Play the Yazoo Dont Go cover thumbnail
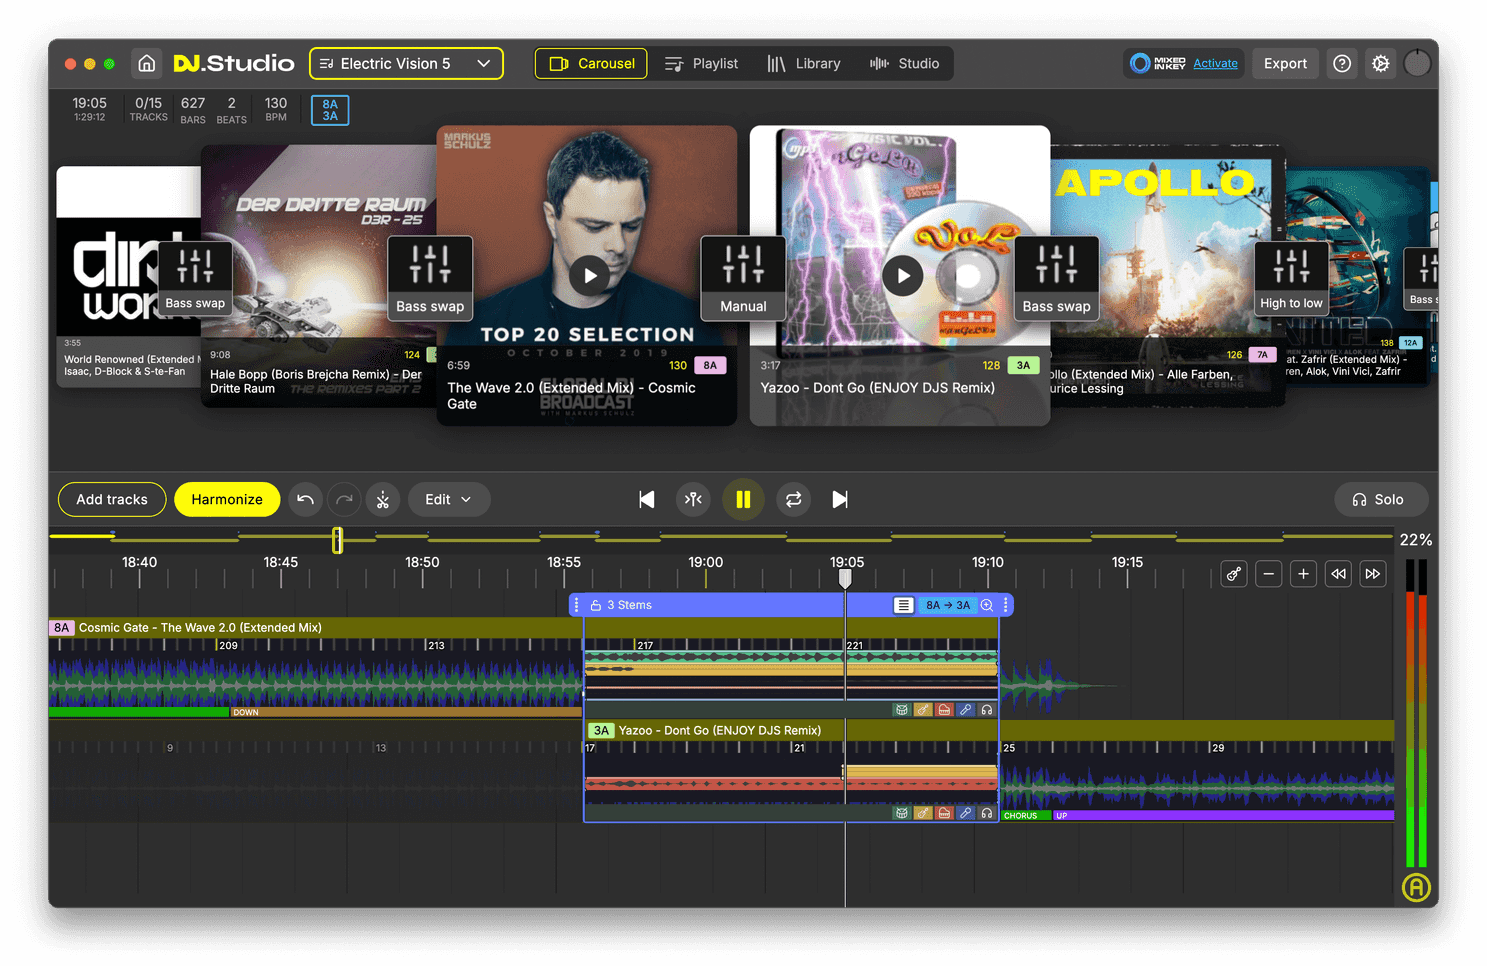The image size is (1487, 966). tap(903, 276)
